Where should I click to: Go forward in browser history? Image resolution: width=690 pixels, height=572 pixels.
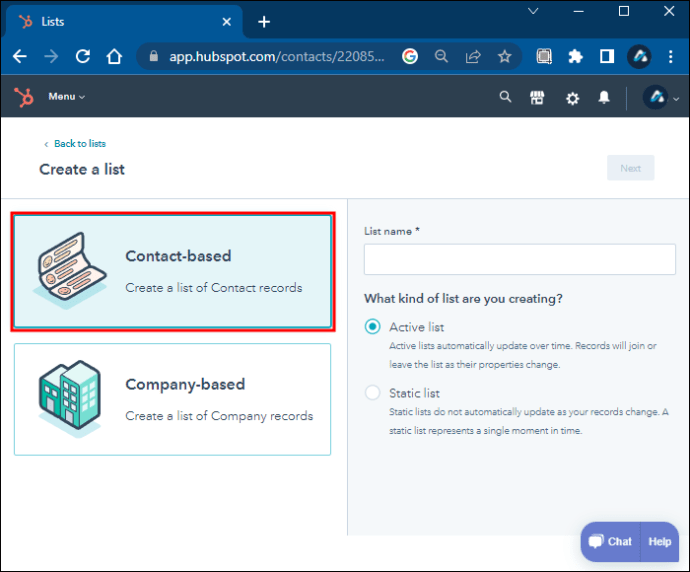51,56
